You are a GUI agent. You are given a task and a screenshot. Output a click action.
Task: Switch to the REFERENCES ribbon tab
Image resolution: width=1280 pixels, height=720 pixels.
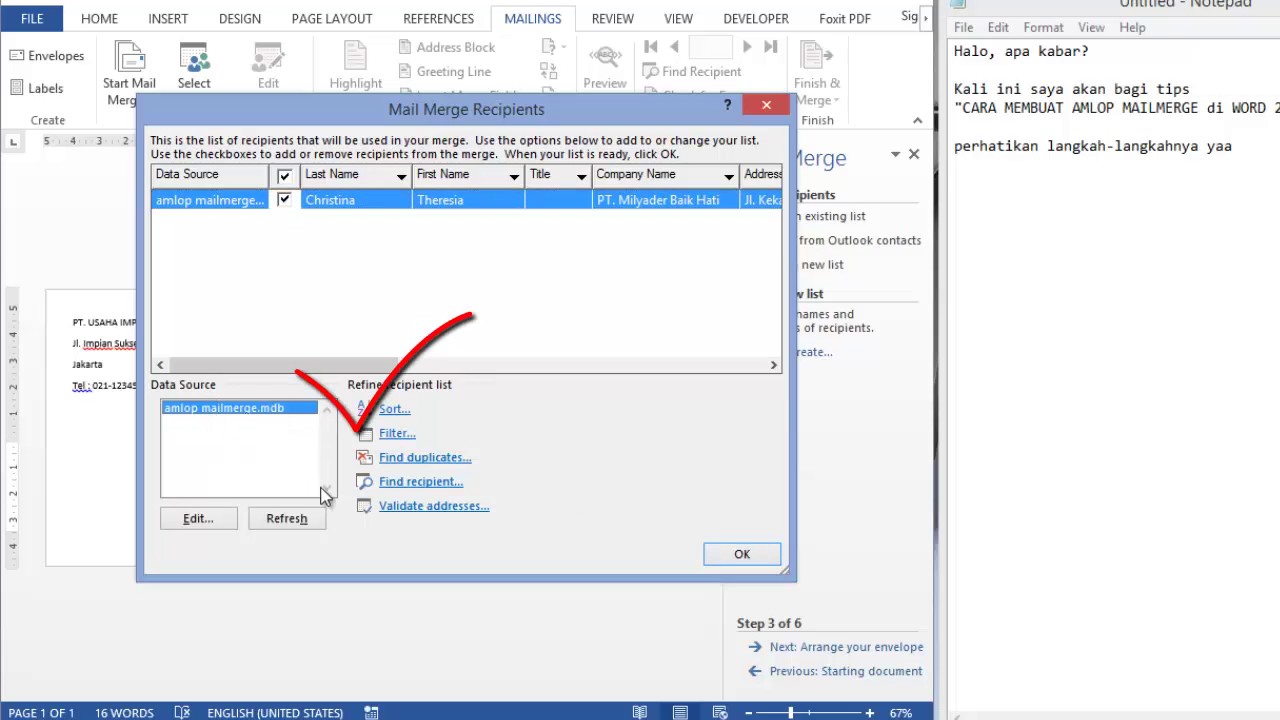point(438,18)
